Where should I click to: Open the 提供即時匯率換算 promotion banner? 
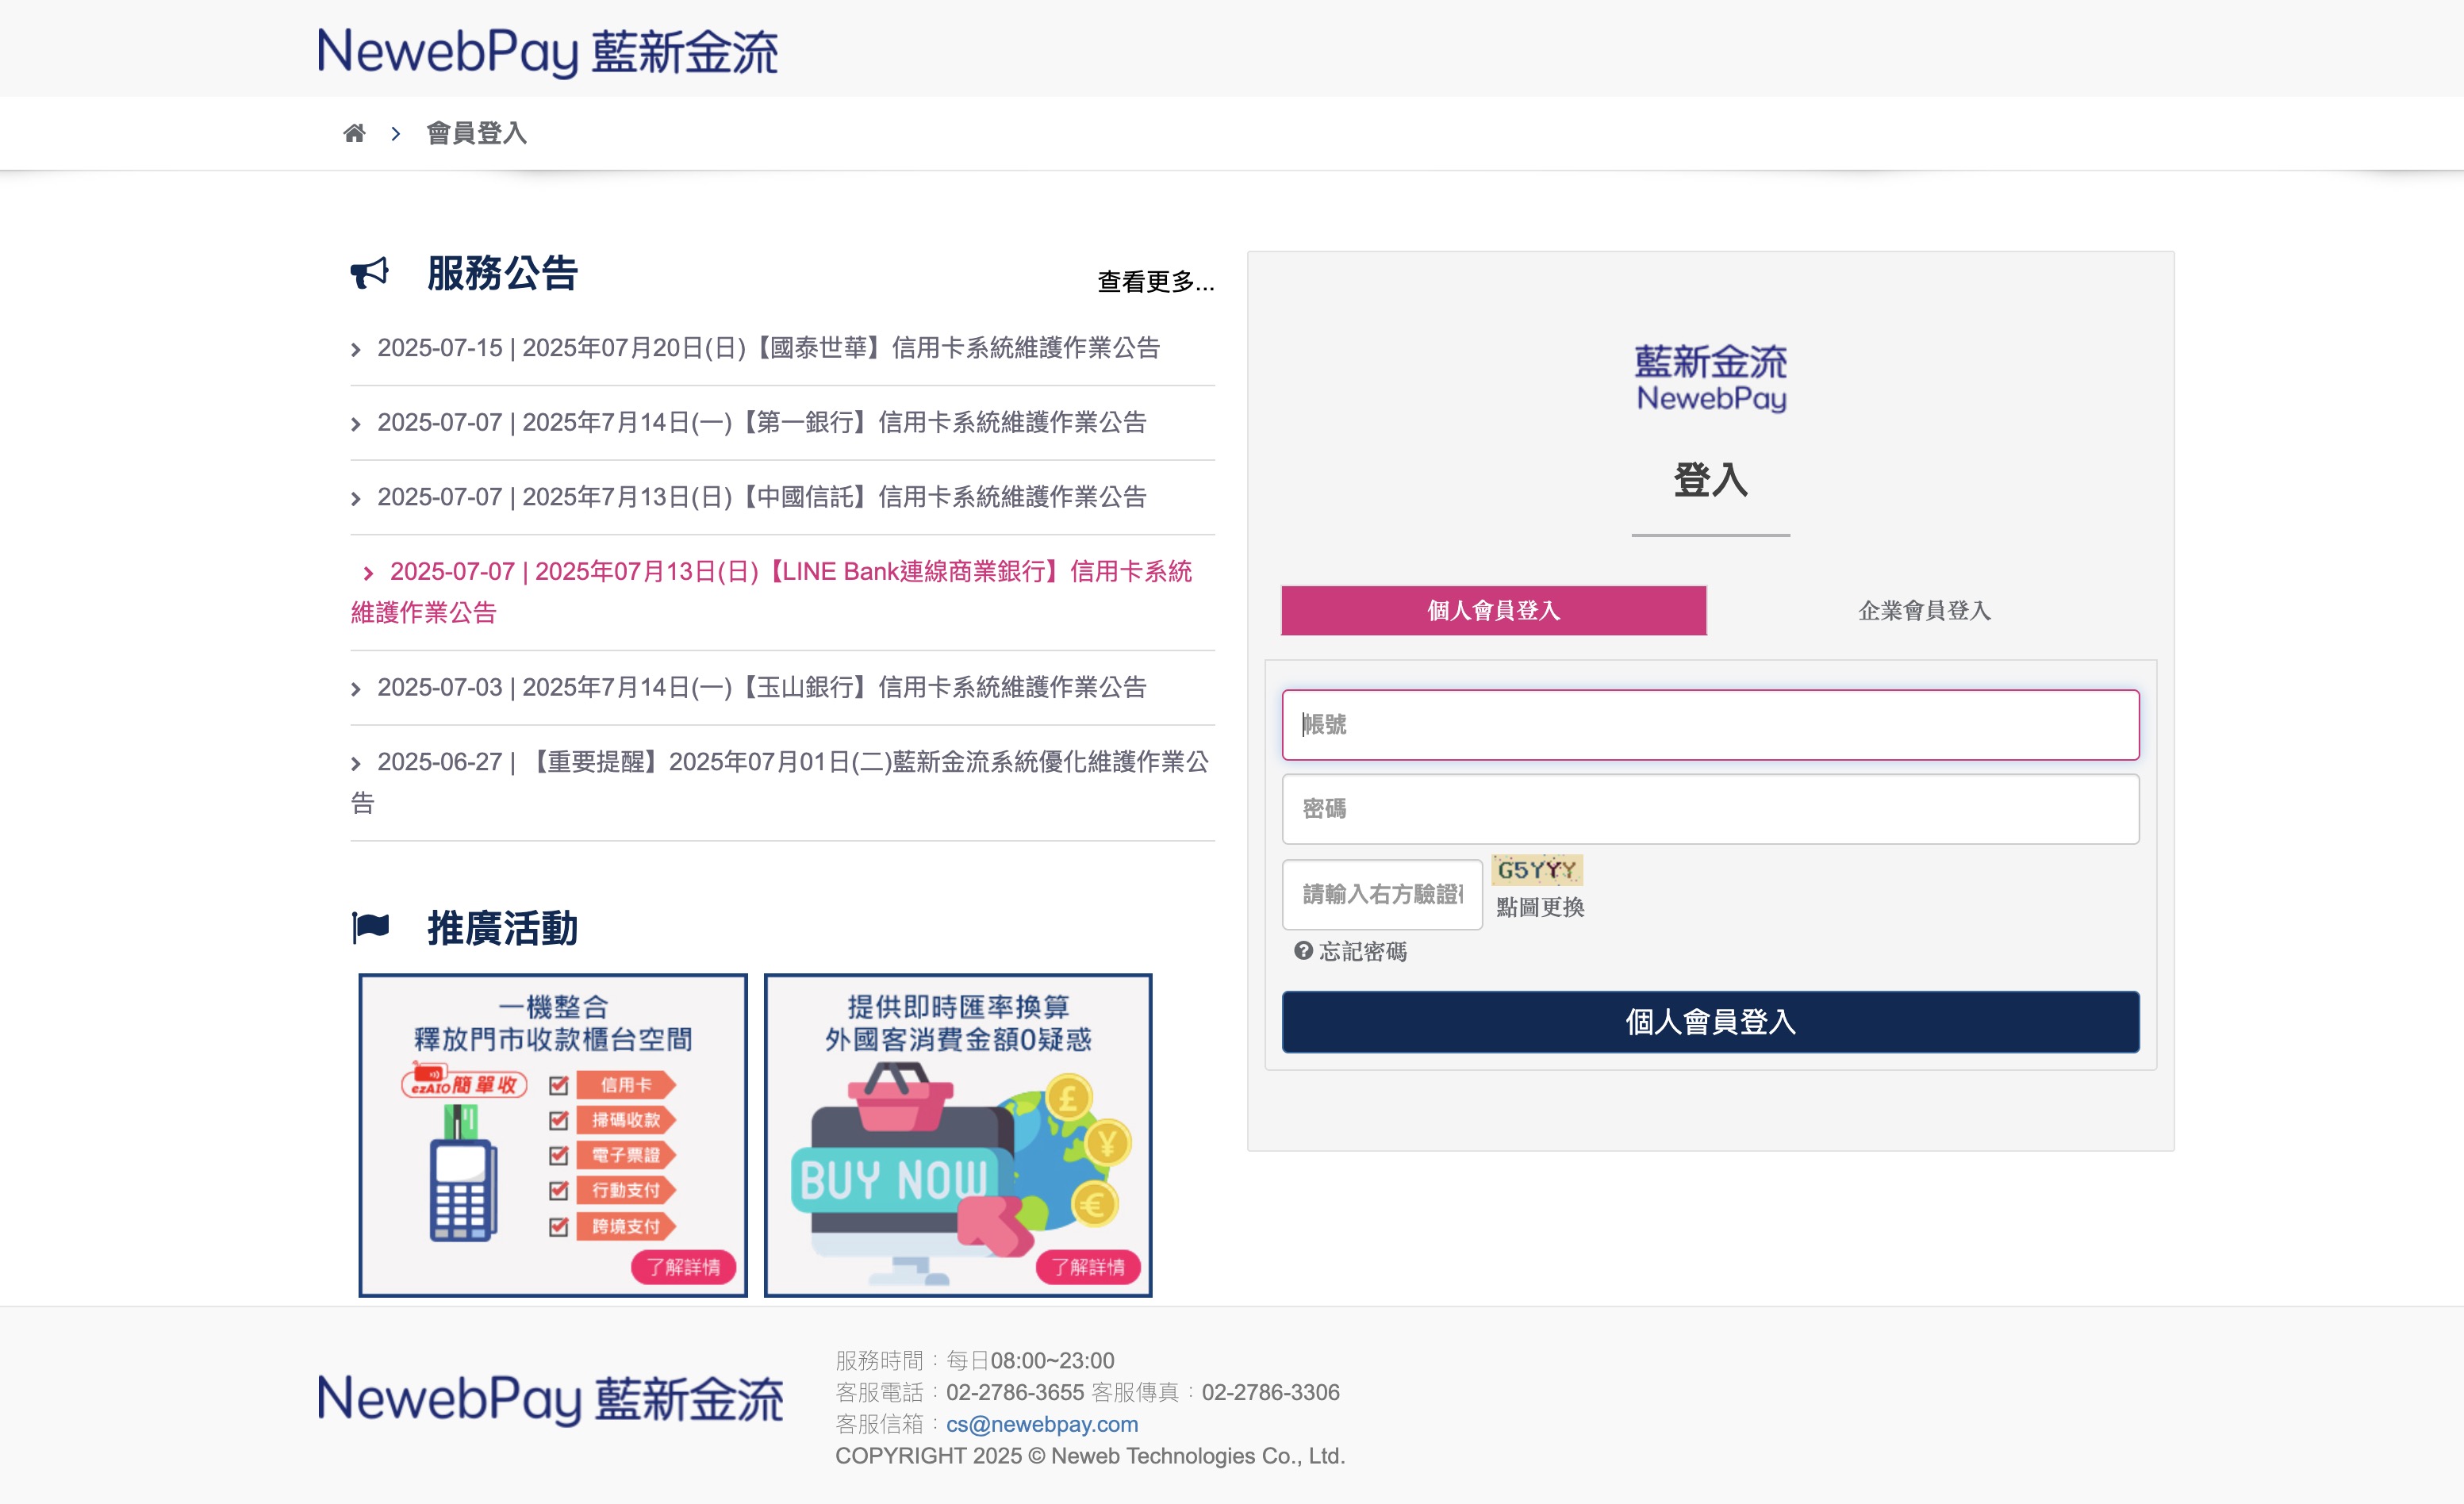click(958, 1135)
